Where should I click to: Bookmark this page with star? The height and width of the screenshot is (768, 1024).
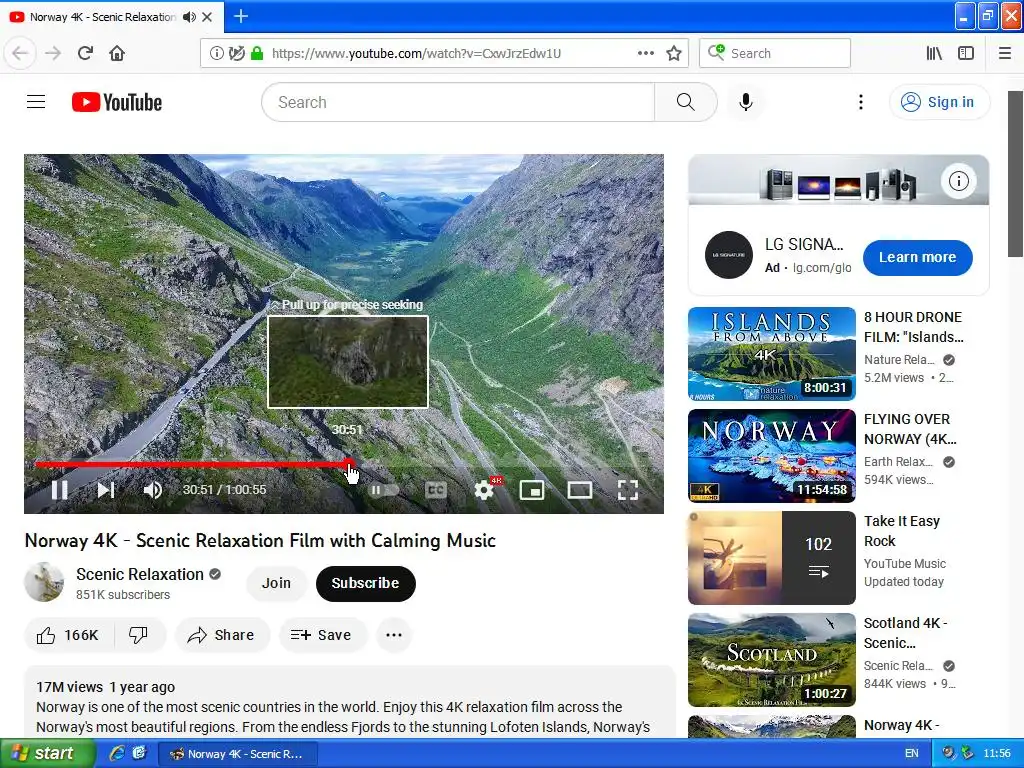click(x=674, y=53)
